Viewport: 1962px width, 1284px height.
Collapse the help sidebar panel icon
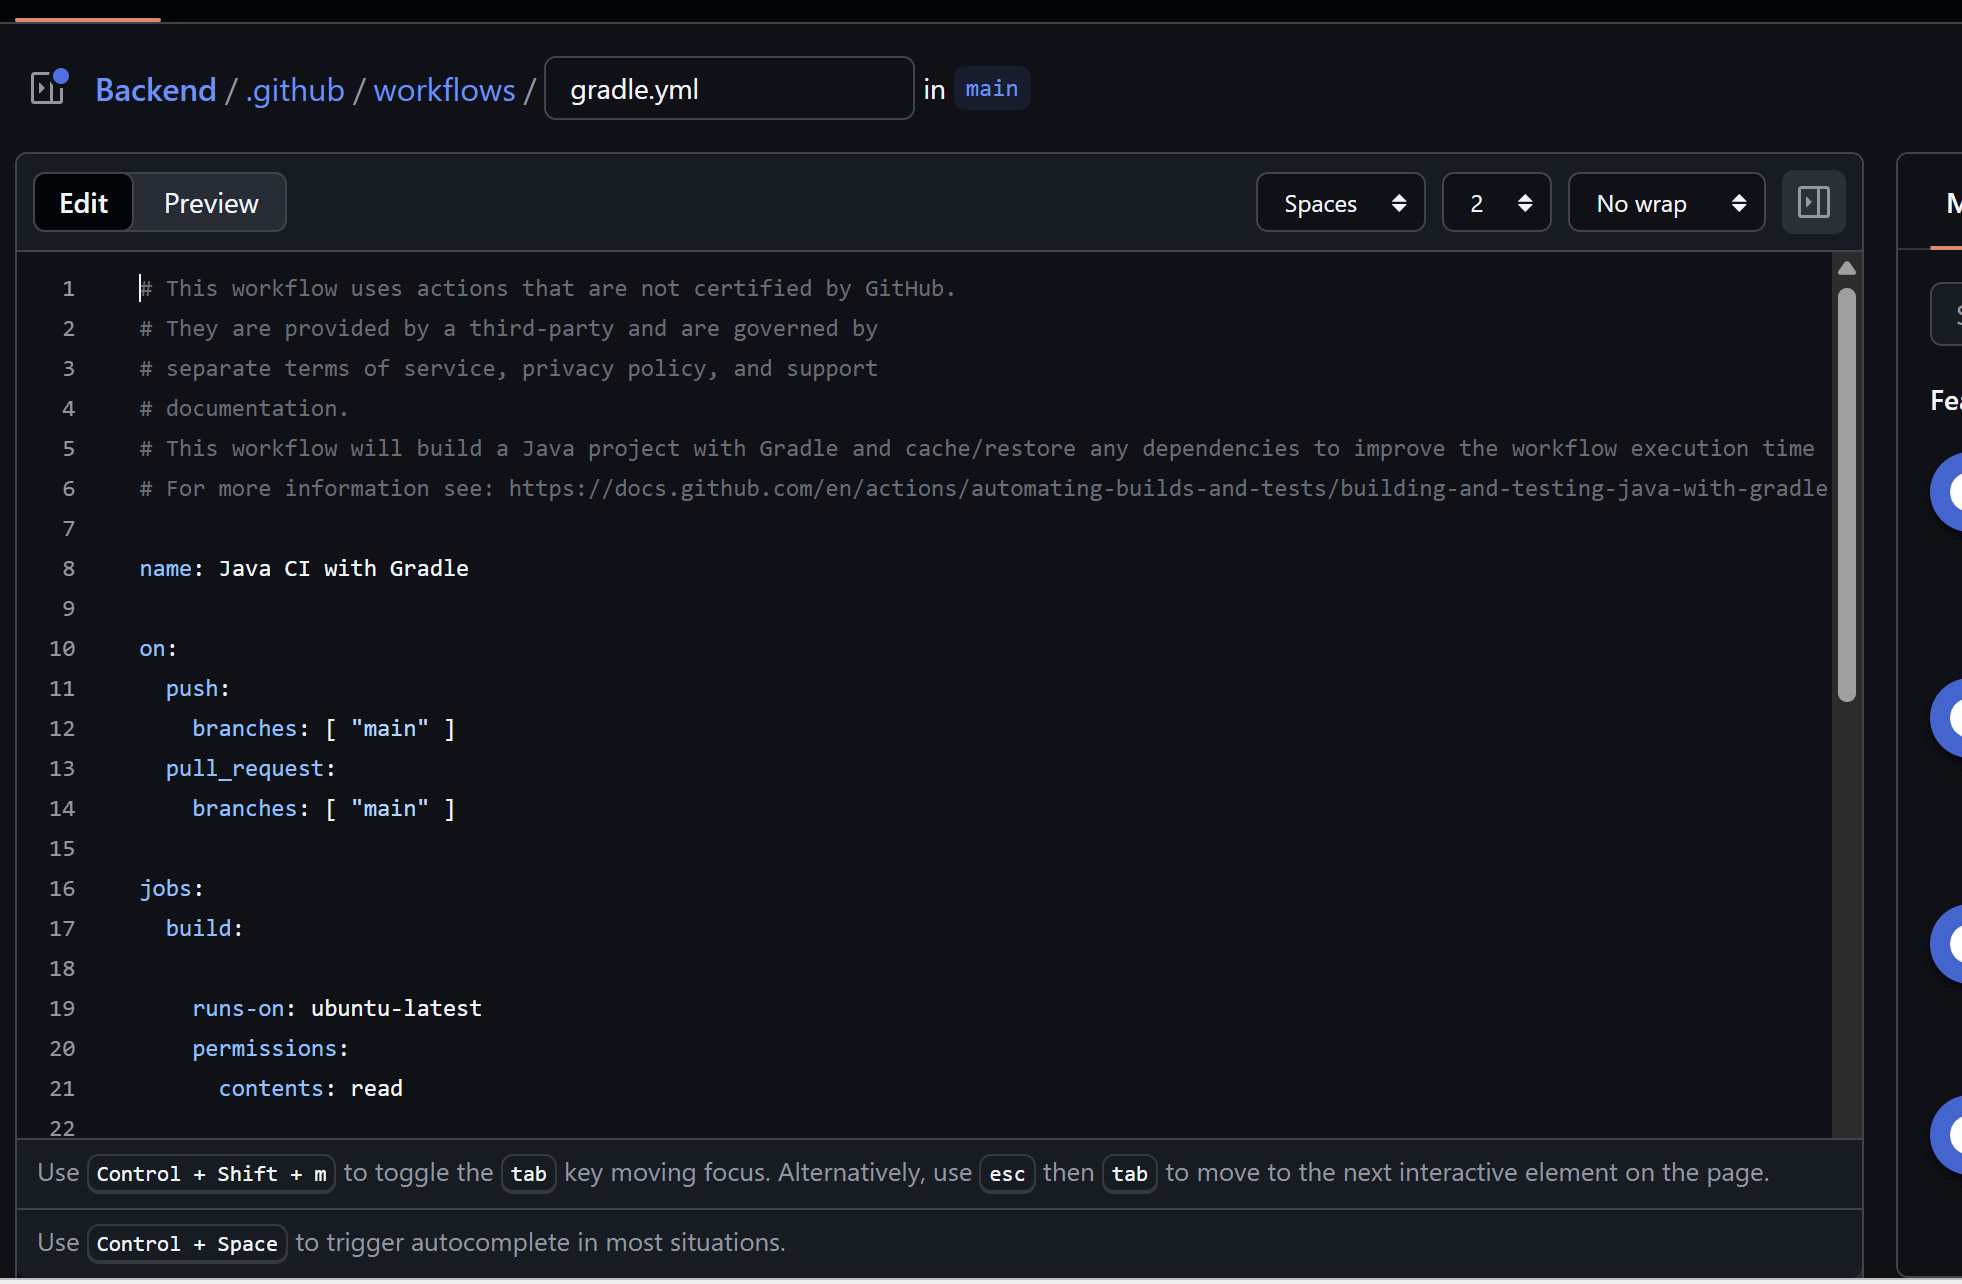pyautogui.click(x=1813, y=203)
